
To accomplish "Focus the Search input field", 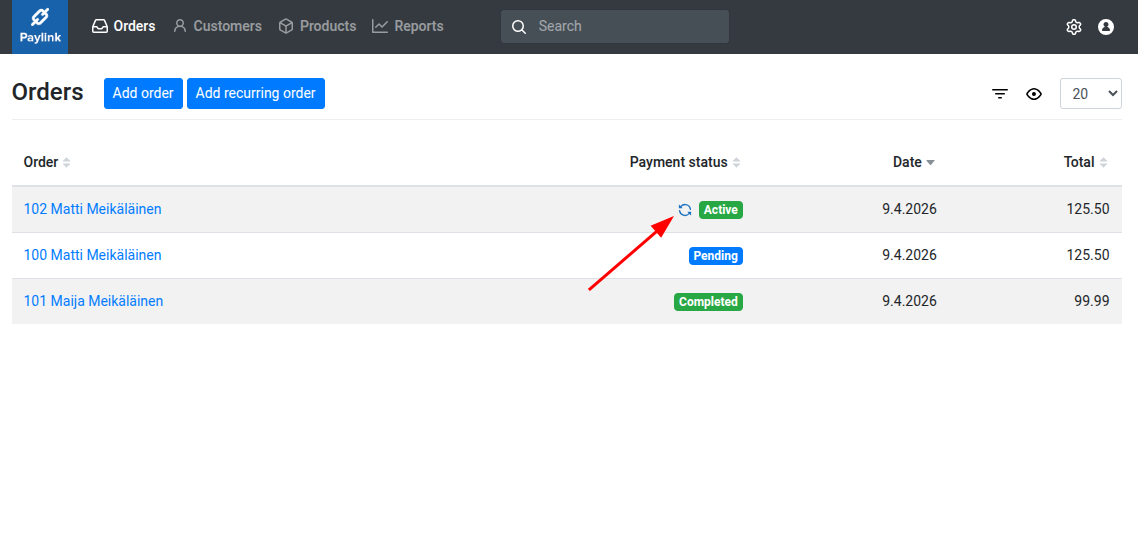I will point(625,27).
